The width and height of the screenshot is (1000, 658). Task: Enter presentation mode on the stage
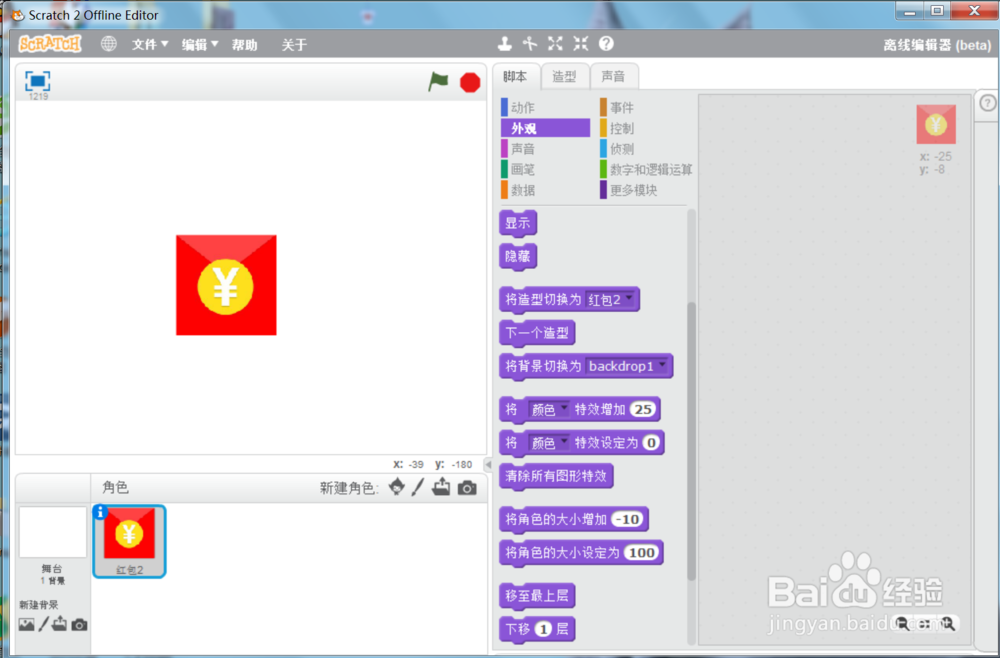(x=36, y=82)
